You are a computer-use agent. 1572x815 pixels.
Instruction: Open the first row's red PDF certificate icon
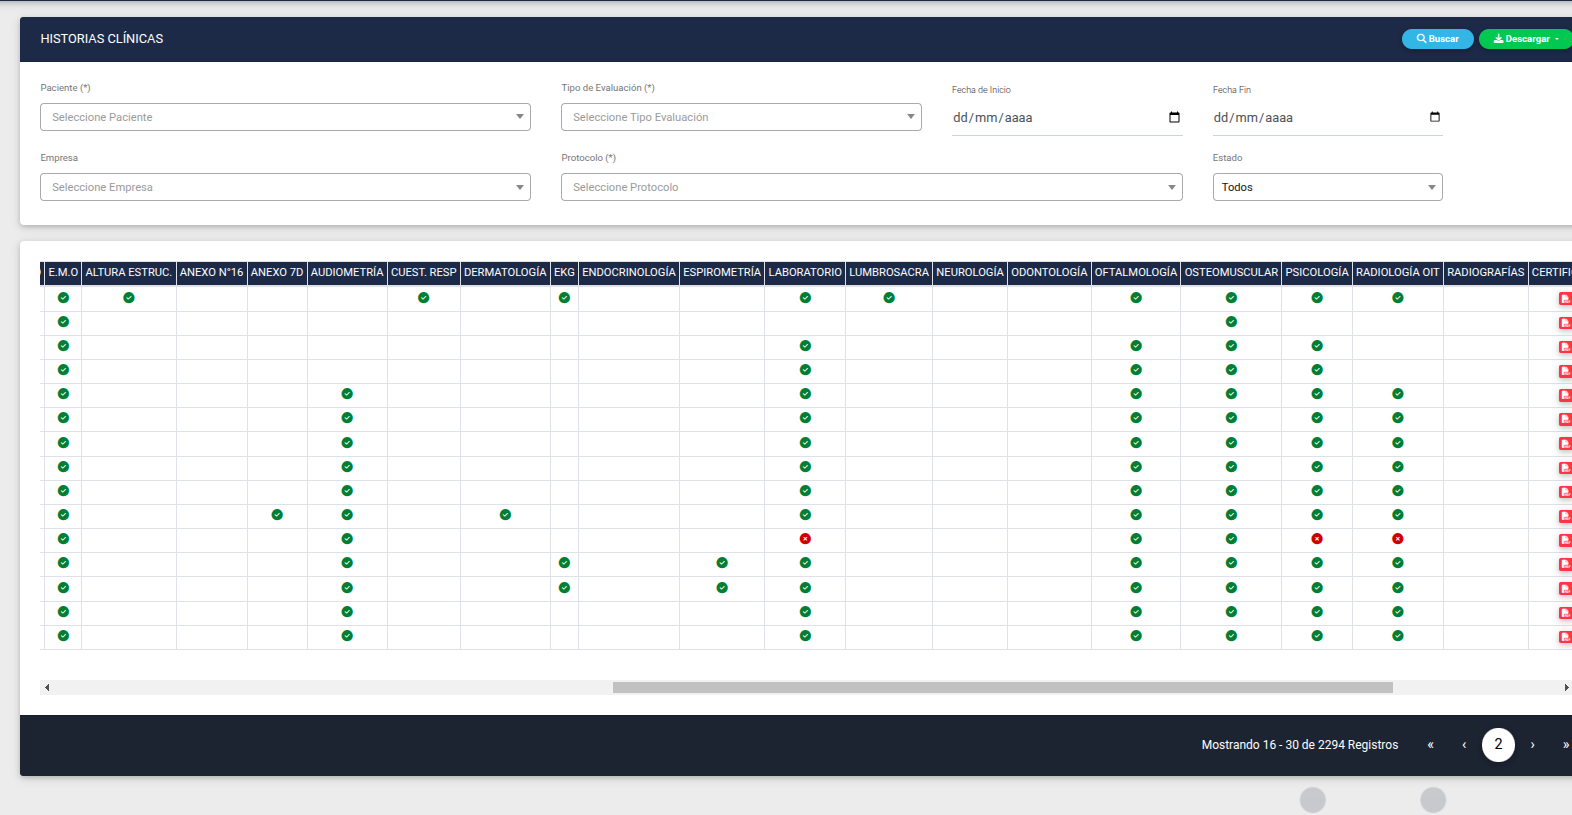[1565, 299]
